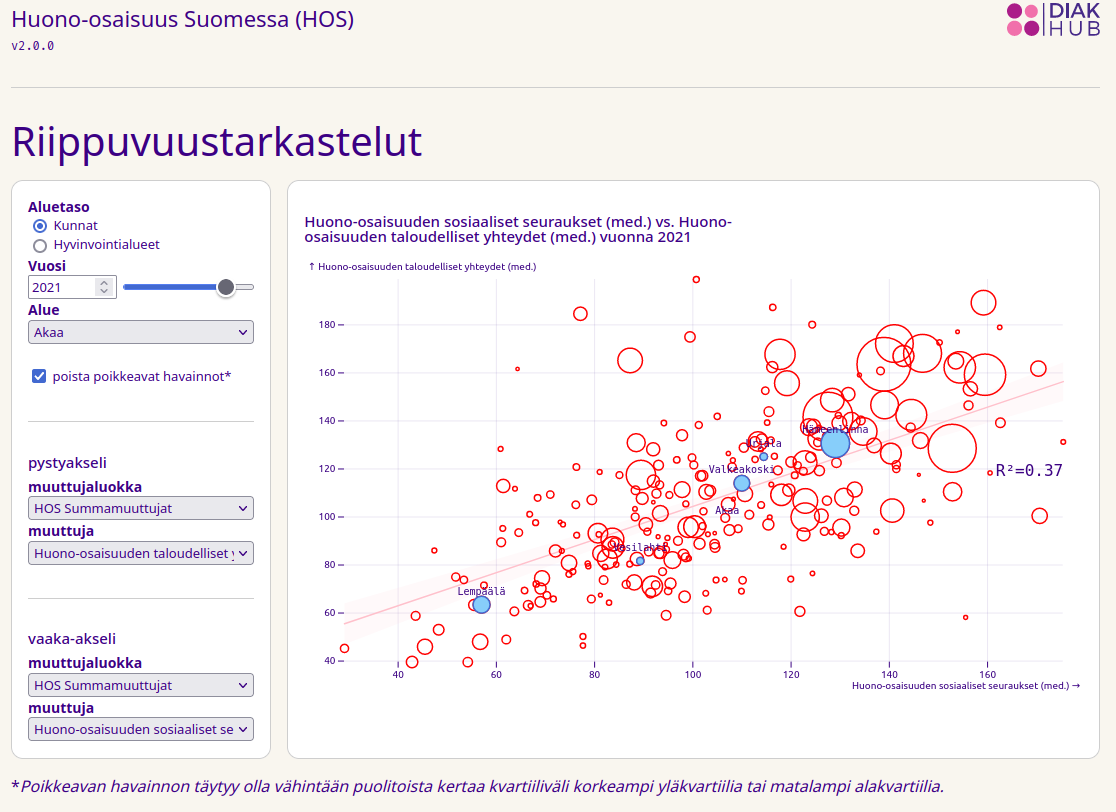
Task: Click the blue Valkeakoski bubble
Action: (x=741, y=483)
